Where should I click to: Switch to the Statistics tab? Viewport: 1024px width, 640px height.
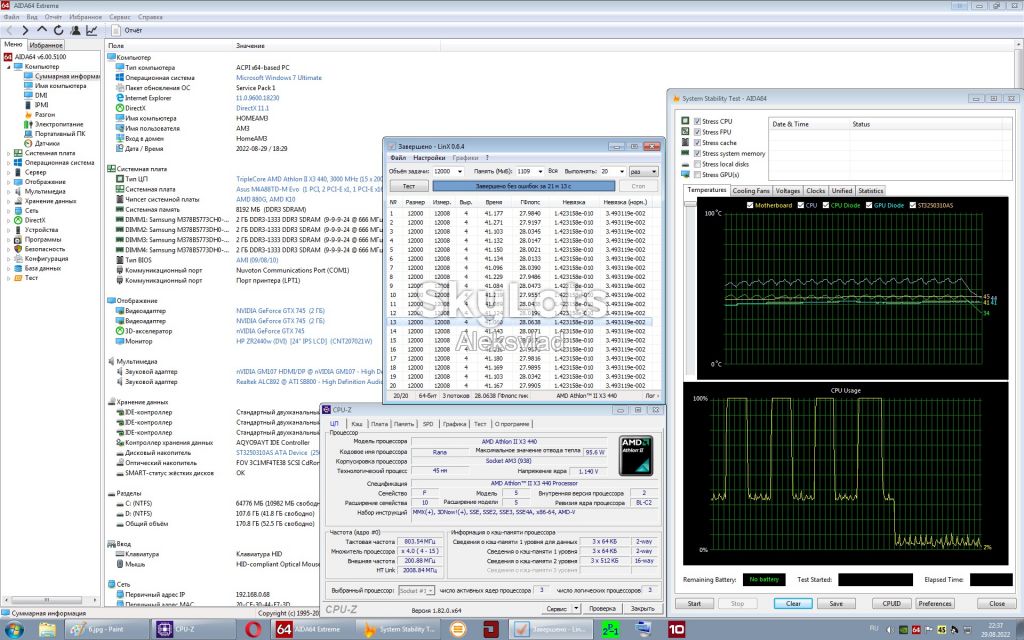[x=871, y=191]
